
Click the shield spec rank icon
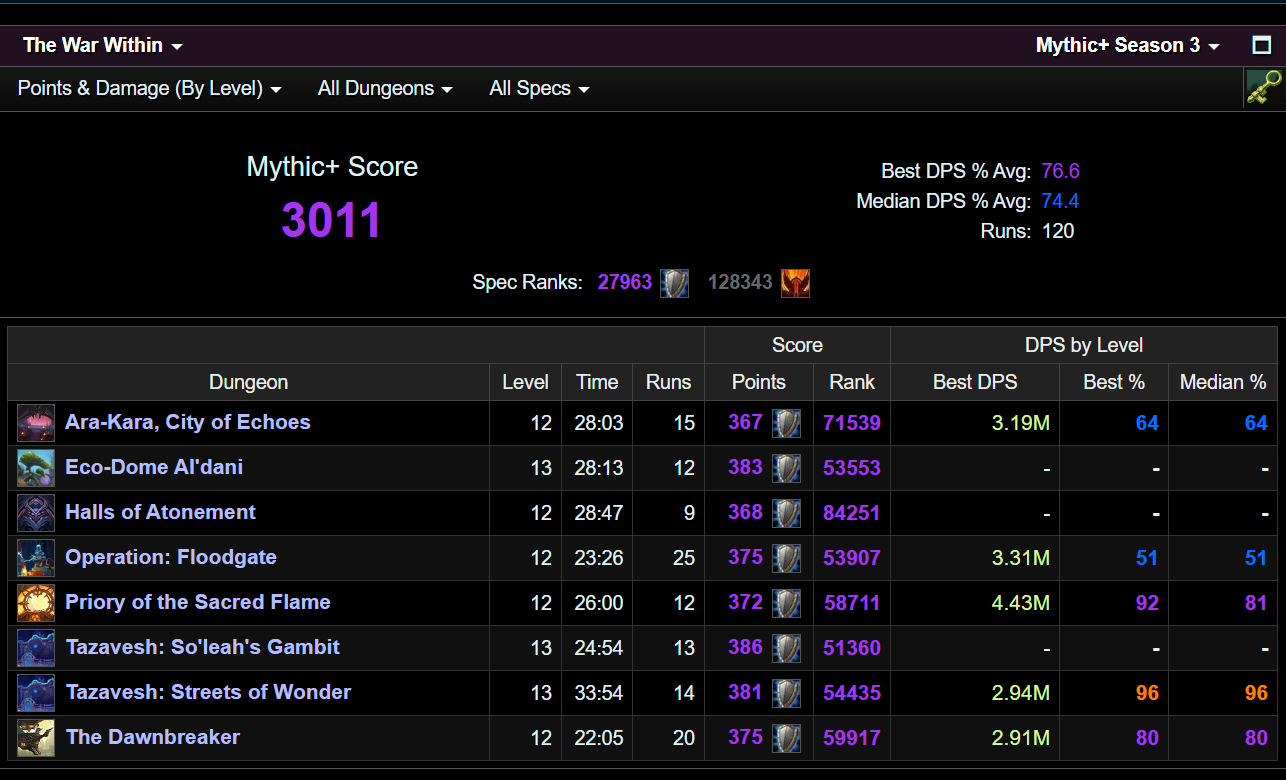coord(675,283)
